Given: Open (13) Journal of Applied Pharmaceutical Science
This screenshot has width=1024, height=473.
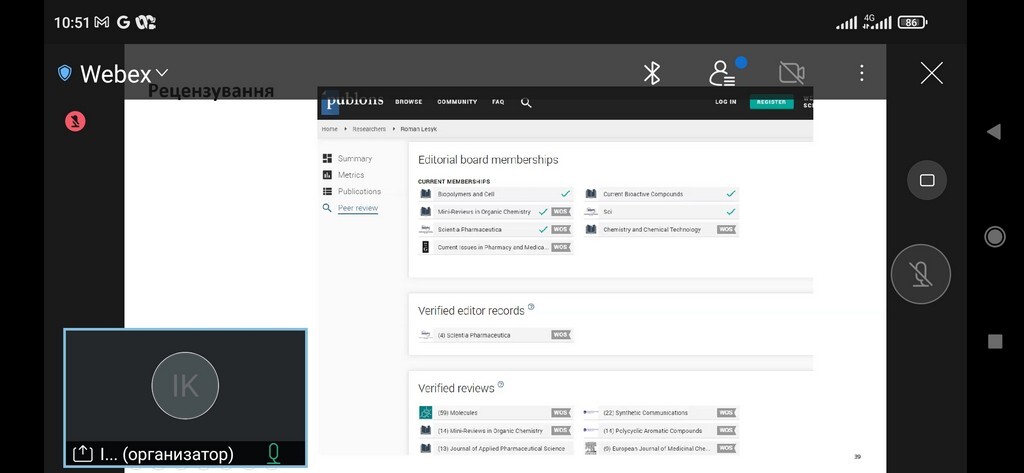Looking at the screenshot, I should (496, 449).
